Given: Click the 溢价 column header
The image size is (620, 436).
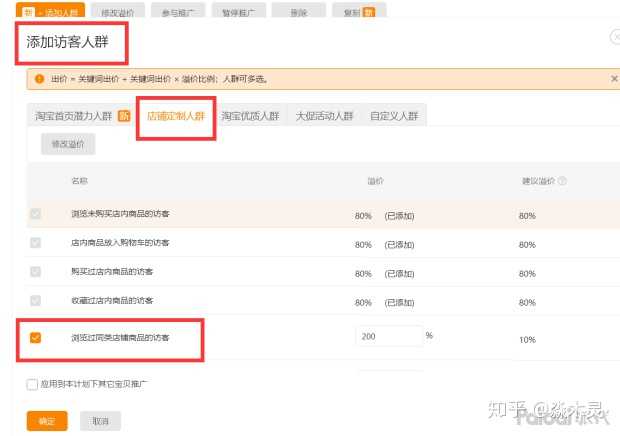Looking at the screenshot, I should tap(375, 181).
